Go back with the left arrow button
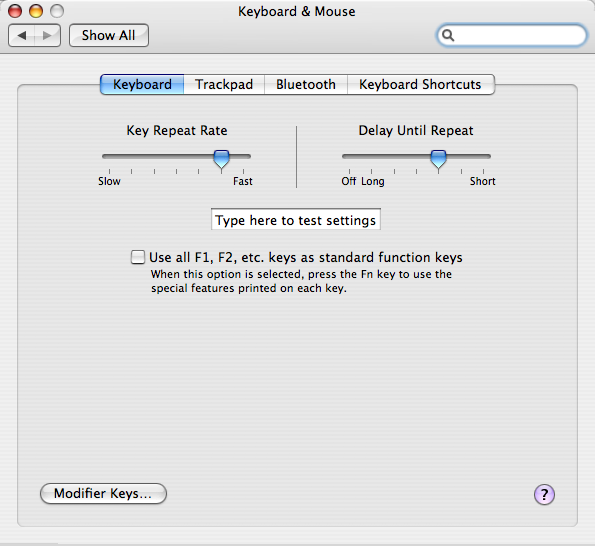Image resolution: width=595 pixels, height=546 pixels. click(21, 36)
